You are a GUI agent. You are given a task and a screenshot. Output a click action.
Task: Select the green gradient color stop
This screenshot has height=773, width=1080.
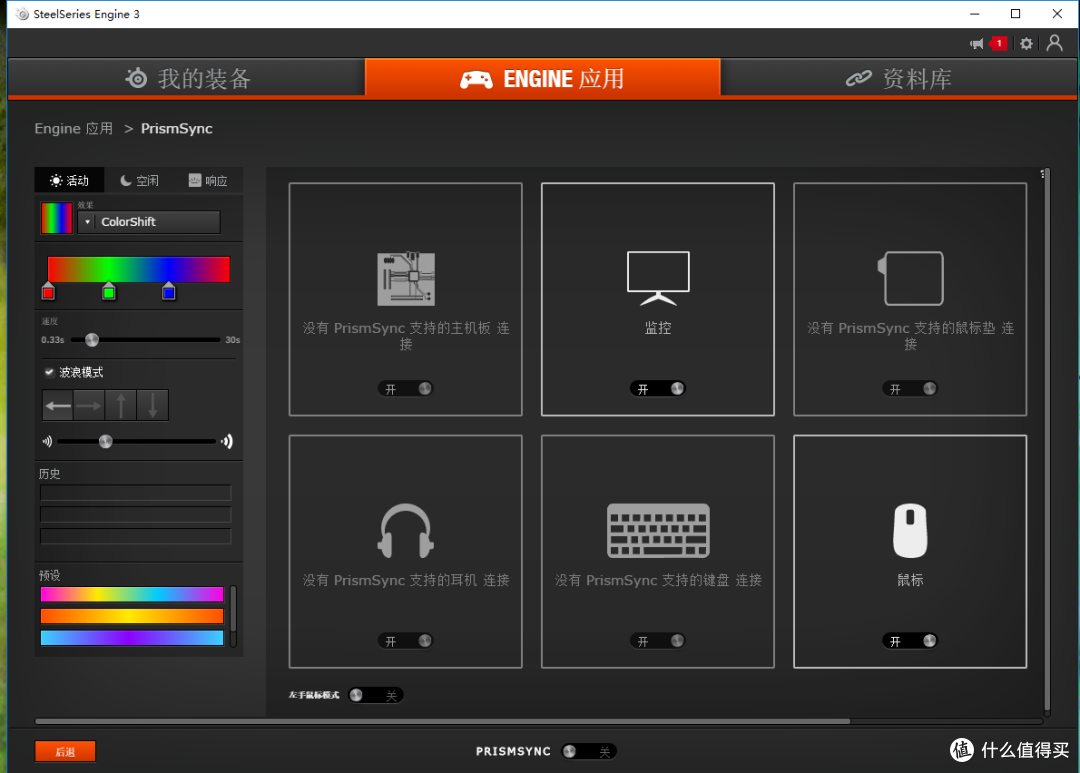pyautogui.click(x=108, y=291)
